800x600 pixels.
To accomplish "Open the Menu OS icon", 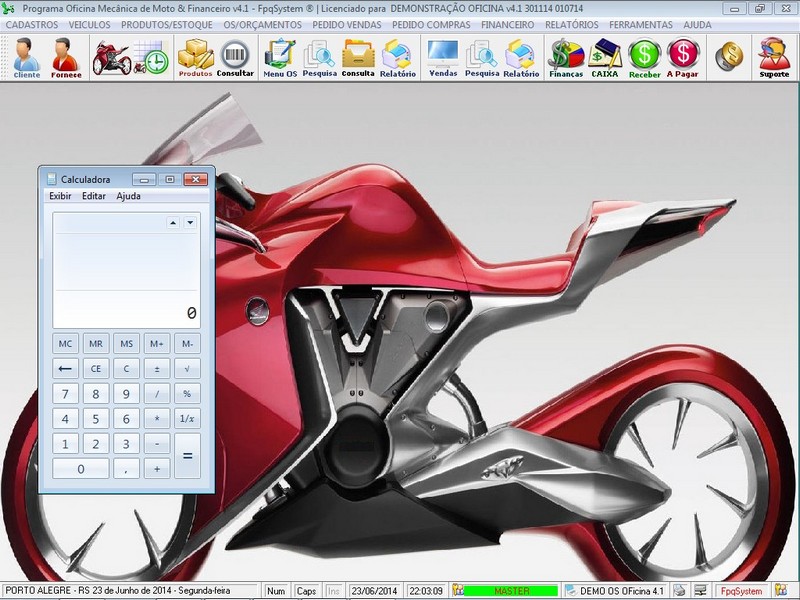I will [280, 57].
